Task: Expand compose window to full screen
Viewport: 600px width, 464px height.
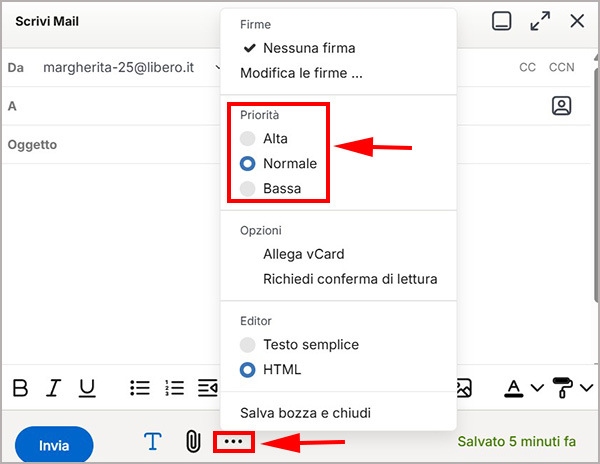Action: [x=540, y=21]
